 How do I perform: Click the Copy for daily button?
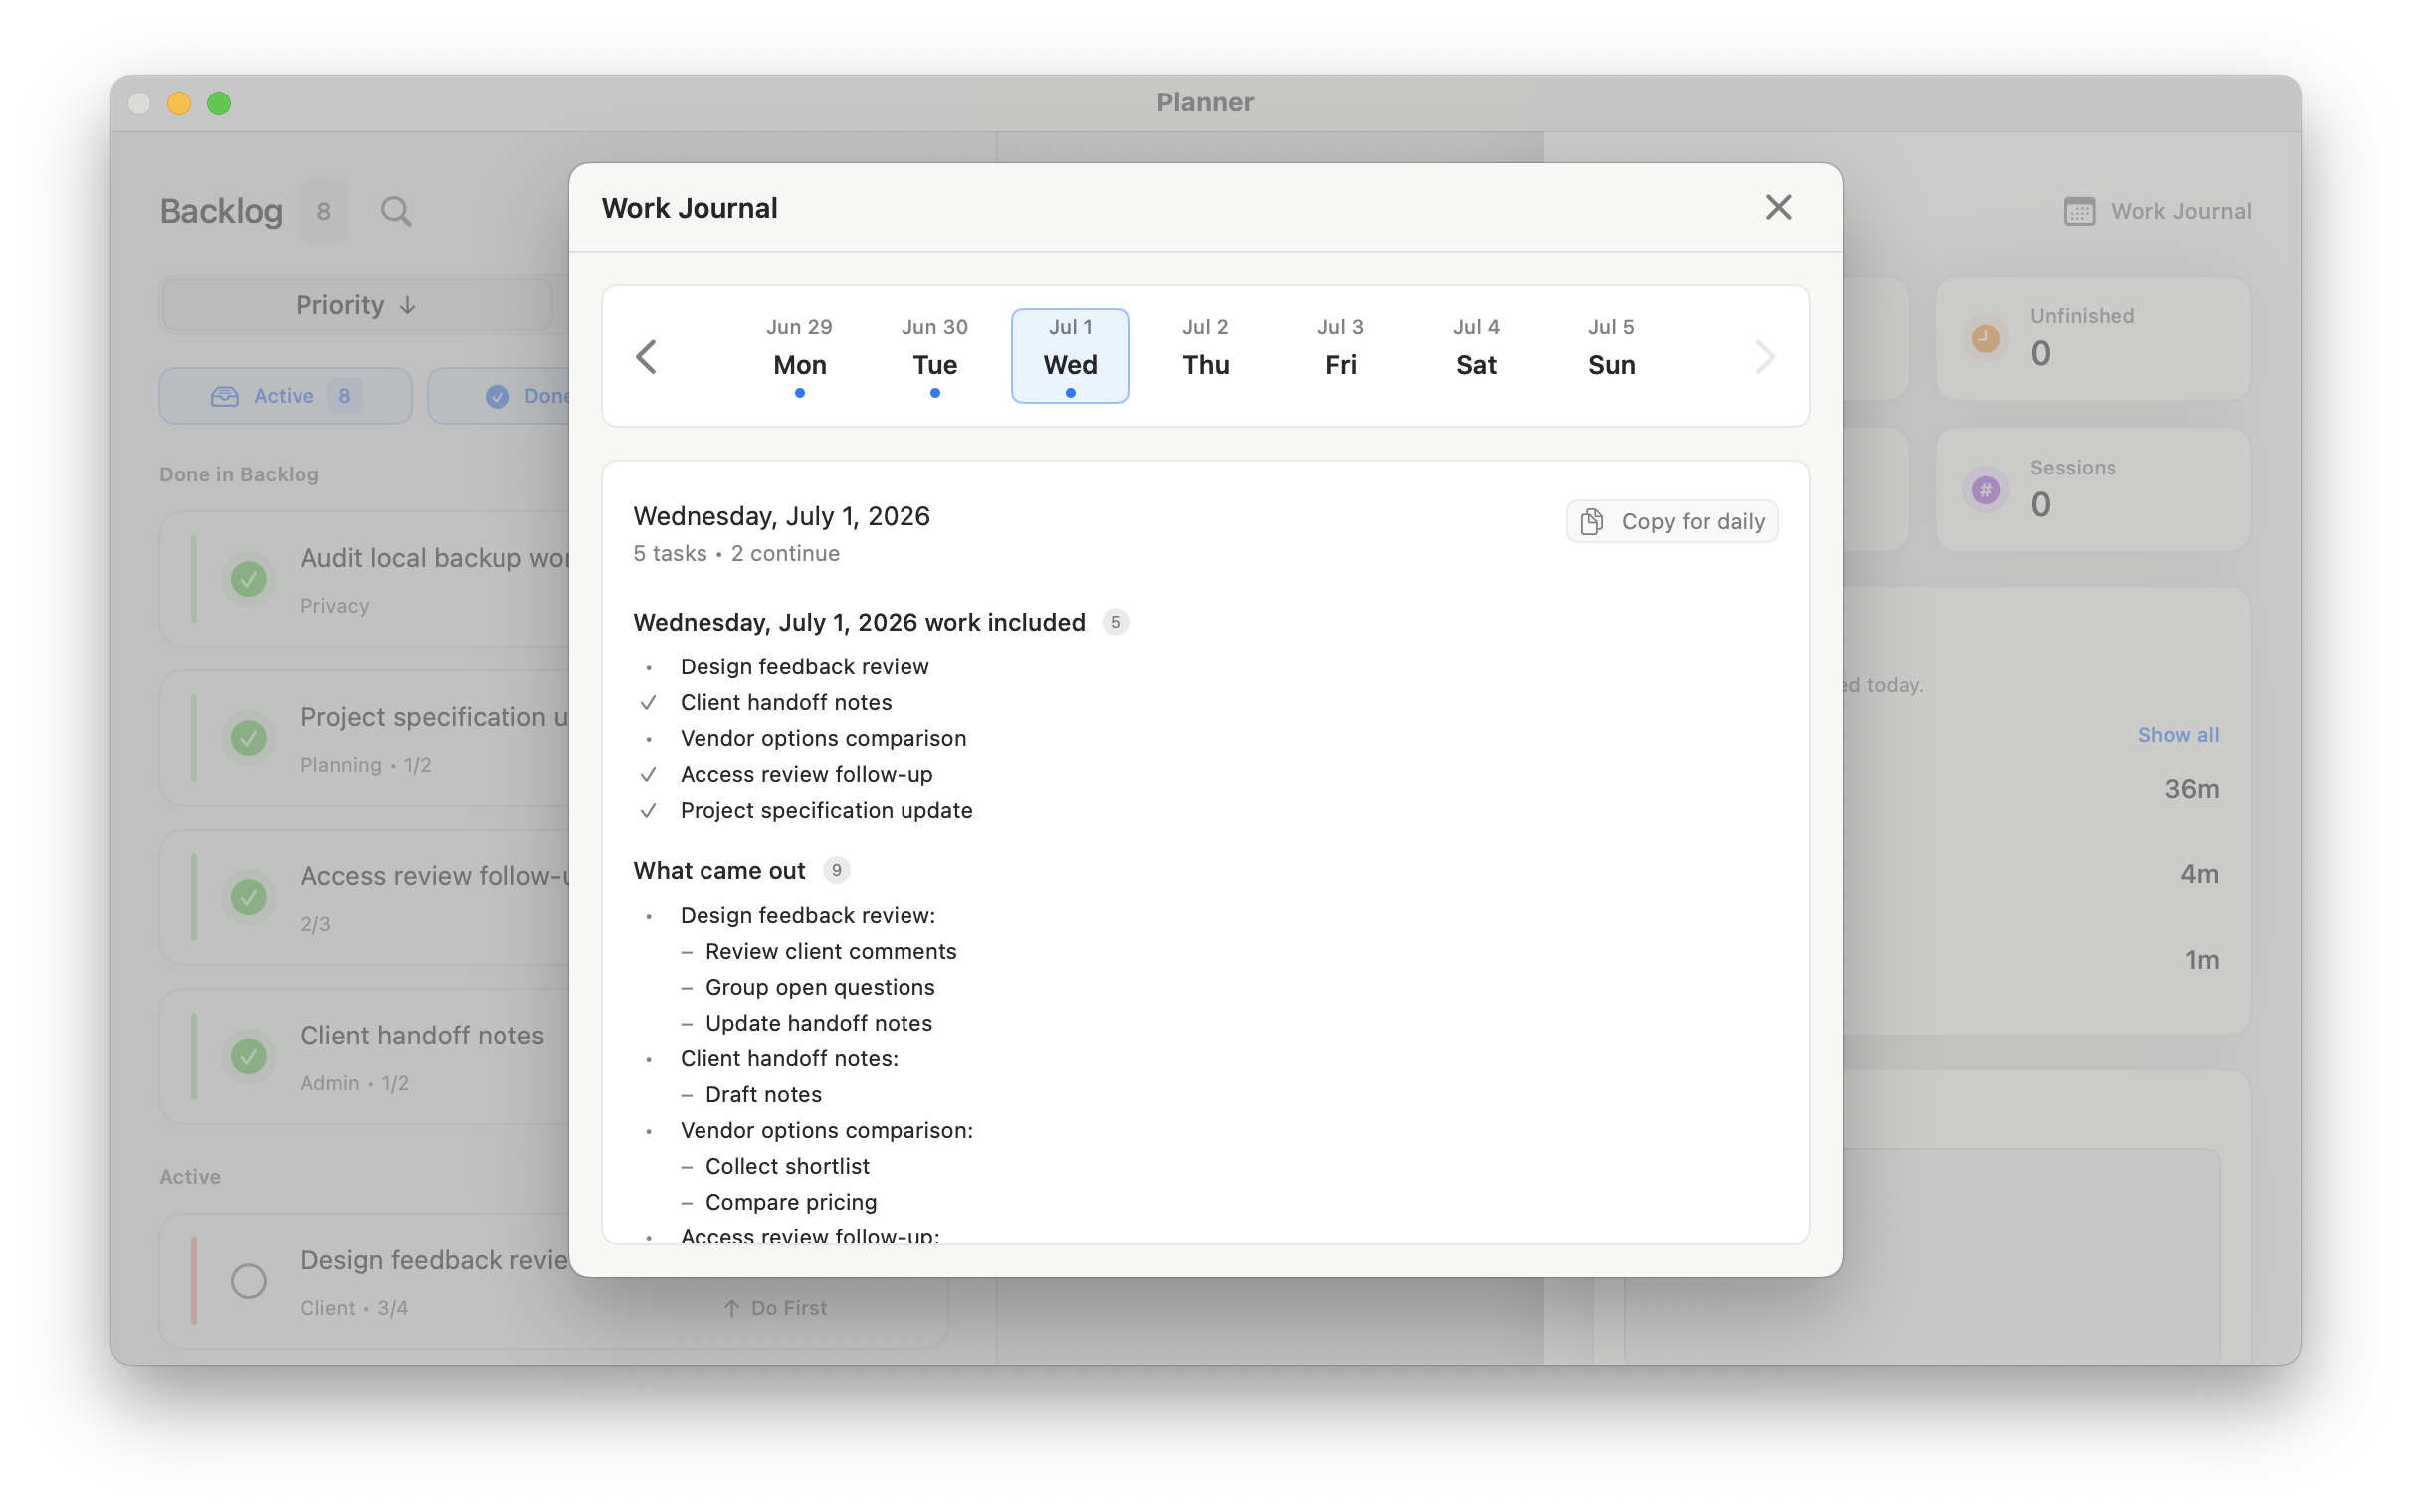[1672, 521]
